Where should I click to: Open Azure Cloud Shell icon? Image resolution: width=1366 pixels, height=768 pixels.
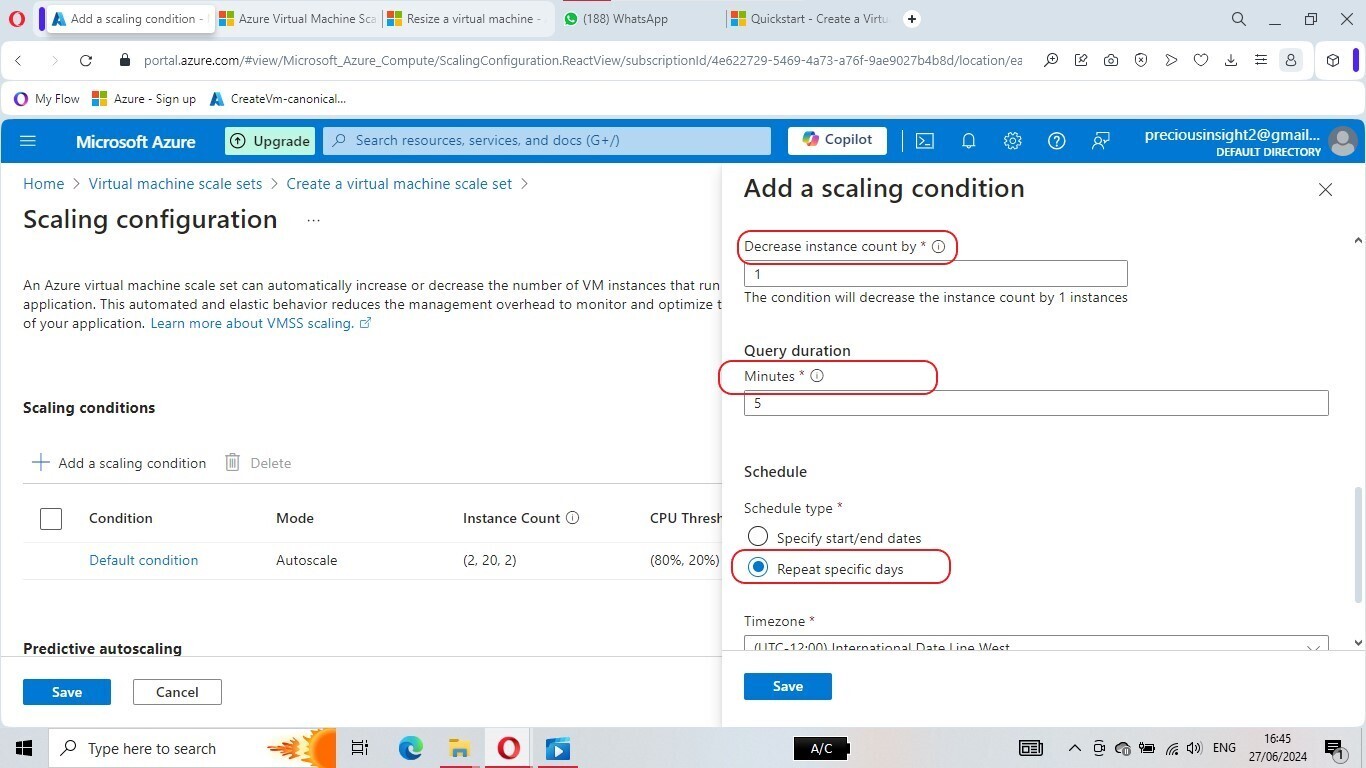[925, 141]
